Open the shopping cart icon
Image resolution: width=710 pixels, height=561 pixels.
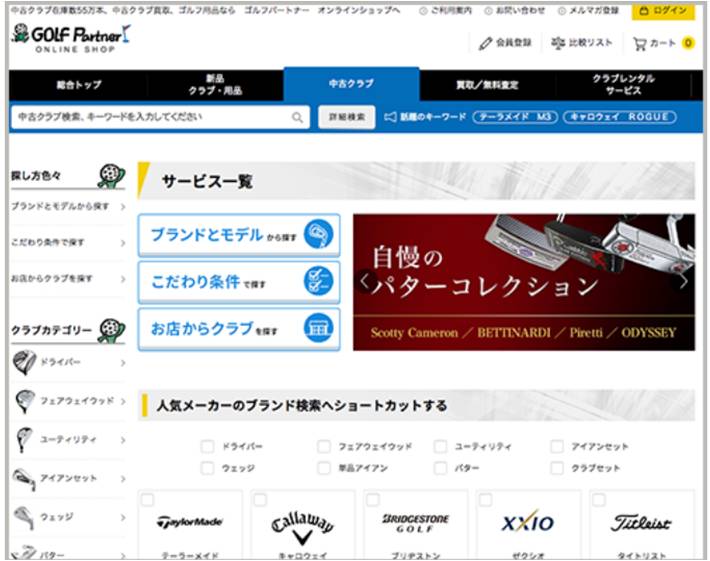pyautogui.click(x=639, y=44)
